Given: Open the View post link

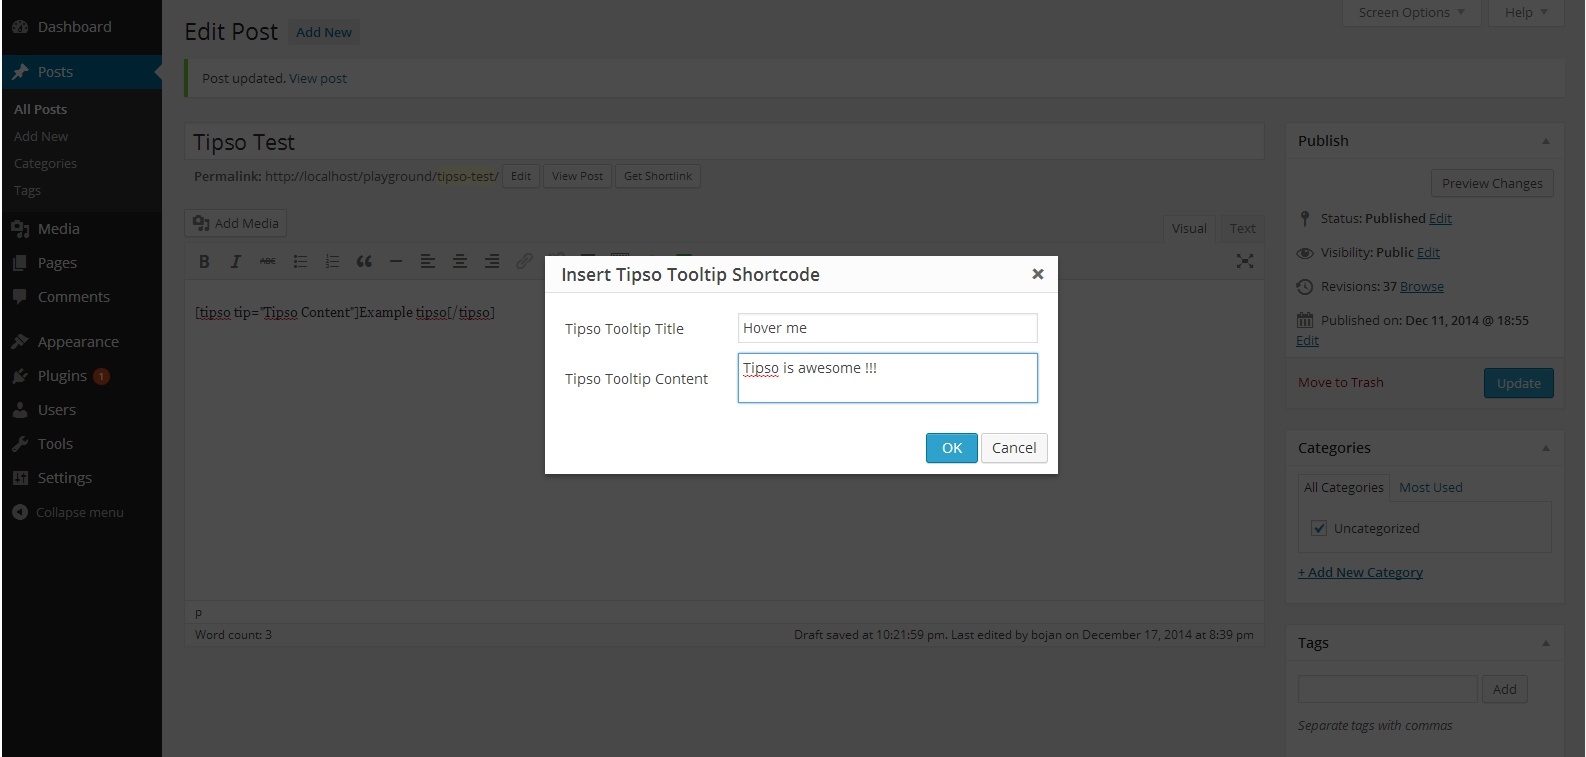Looking at the screenshot, I should [x=318, y=78].
